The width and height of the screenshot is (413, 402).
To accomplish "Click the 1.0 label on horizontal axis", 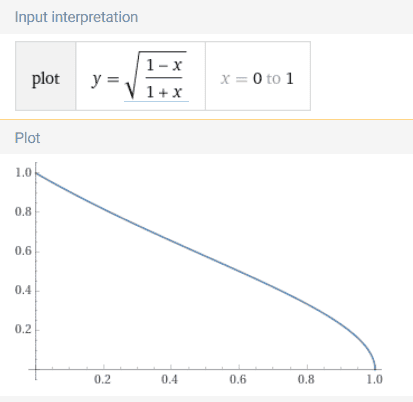I will point(374,379).
